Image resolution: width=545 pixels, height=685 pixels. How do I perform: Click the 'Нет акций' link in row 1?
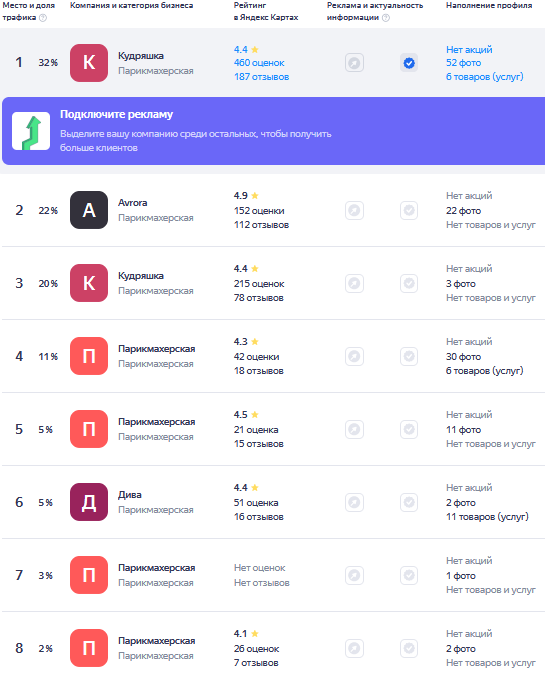pyautogui.click(x=469, y=49)
